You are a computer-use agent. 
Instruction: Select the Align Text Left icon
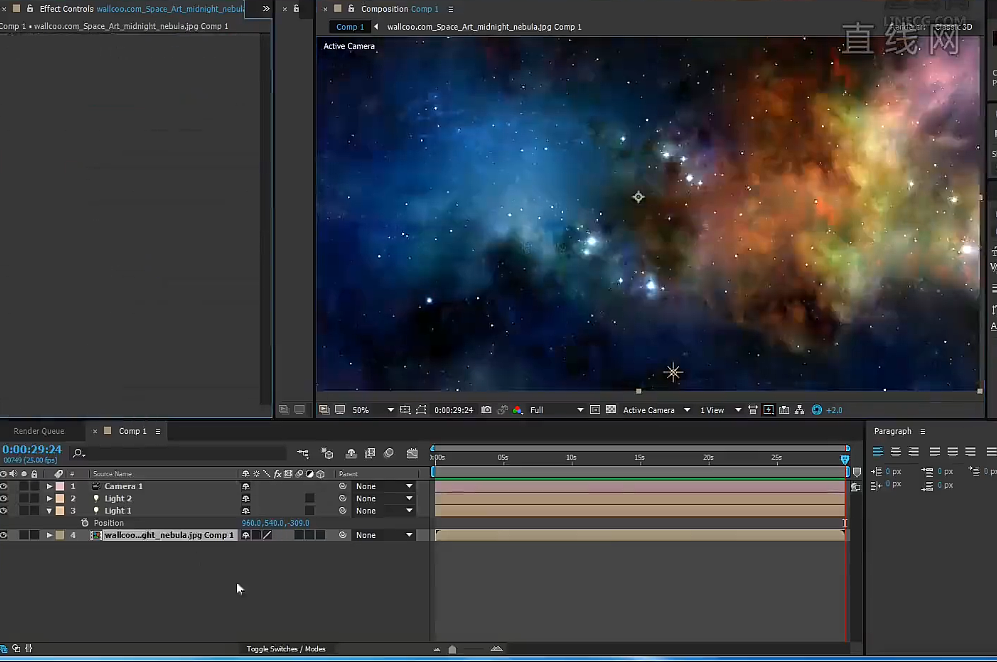(877, 452)
